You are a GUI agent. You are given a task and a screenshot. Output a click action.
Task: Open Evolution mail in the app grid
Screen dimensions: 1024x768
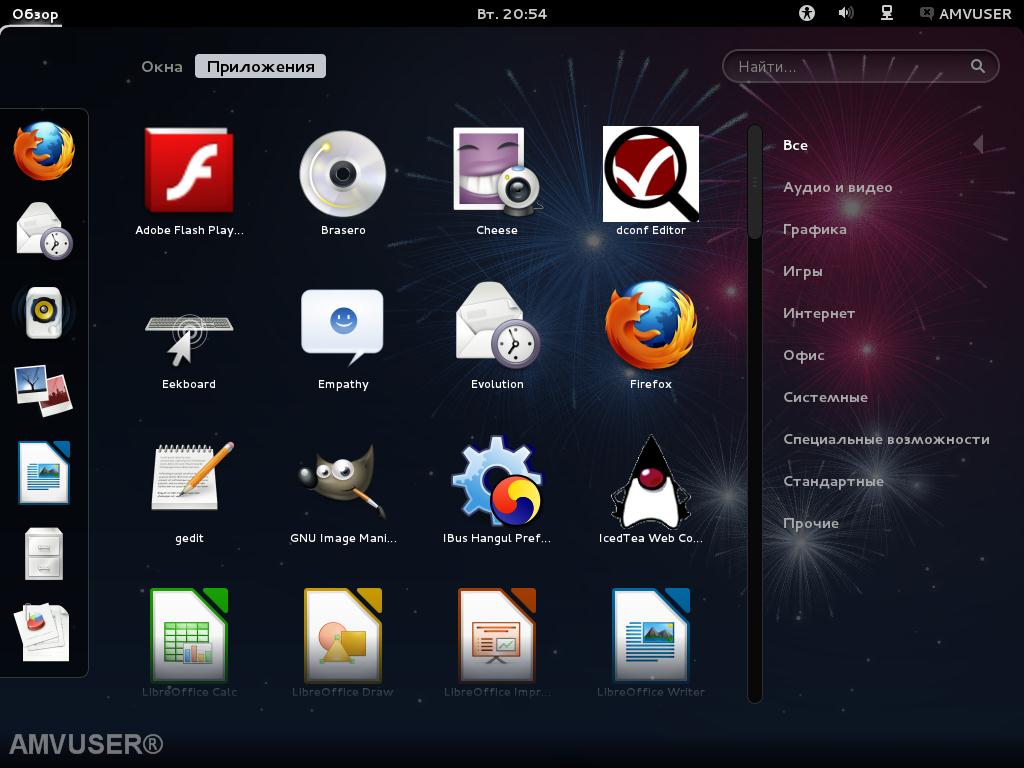[497, 336]
